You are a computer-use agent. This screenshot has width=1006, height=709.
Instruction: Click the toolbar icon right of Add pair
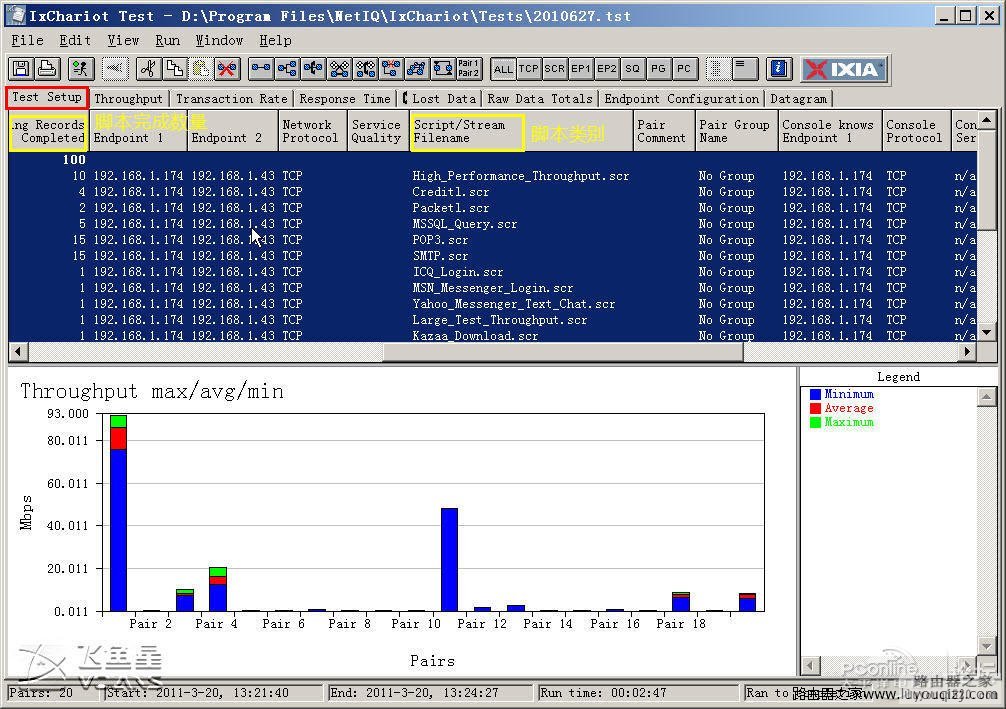click(287, 69)
